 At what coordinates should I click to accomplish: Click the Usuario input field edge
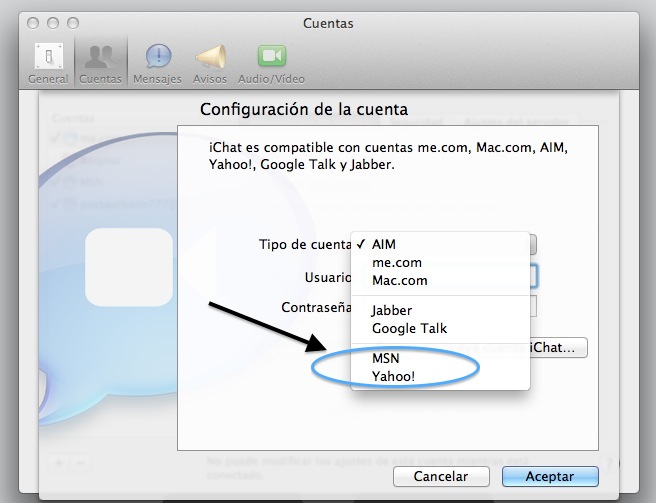533,276
